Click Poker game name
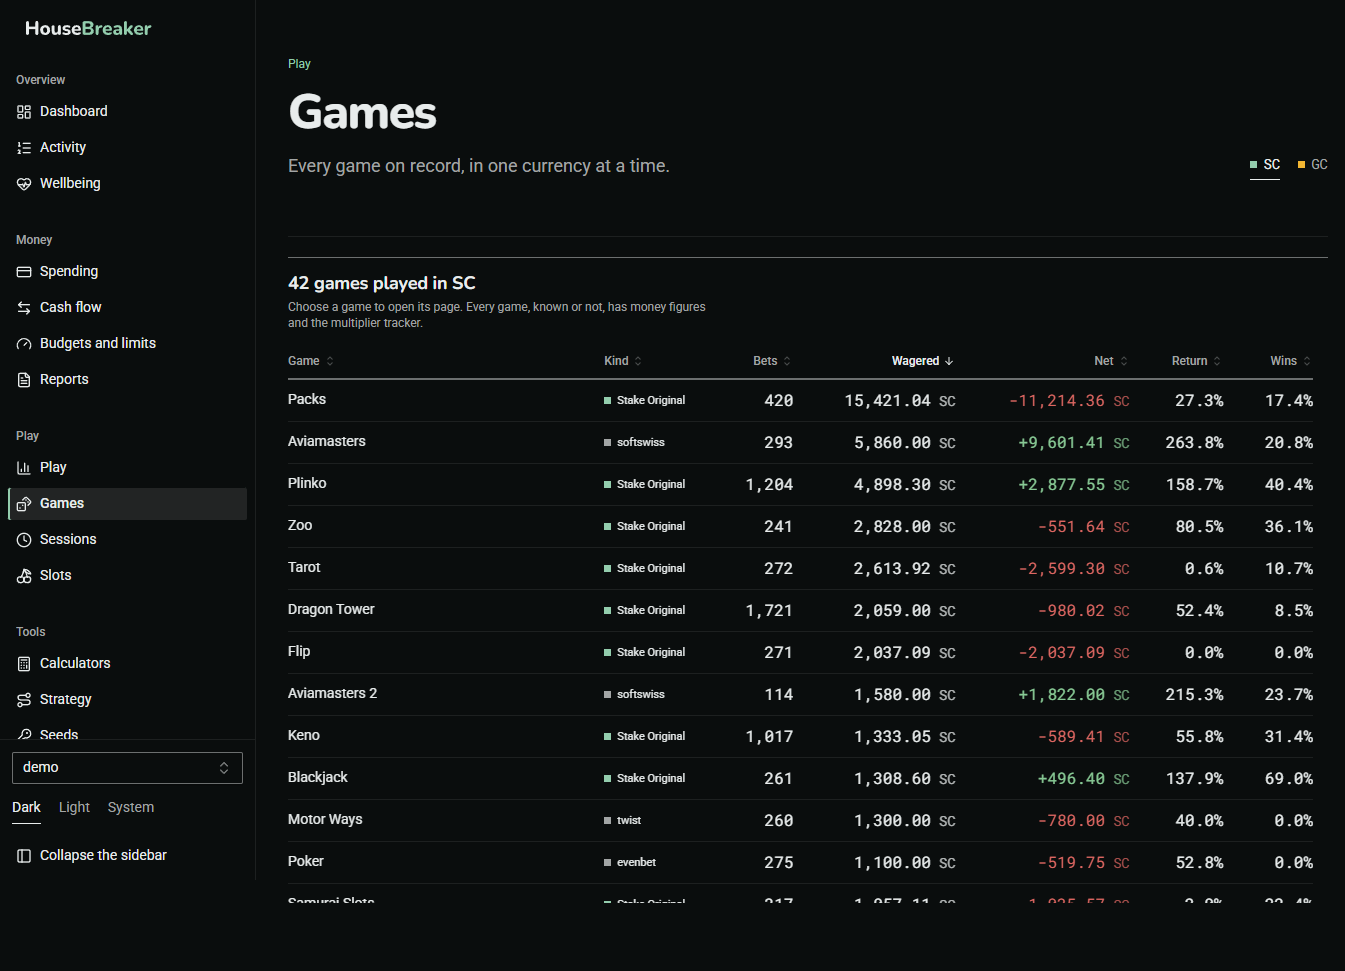 coord(306,862)
